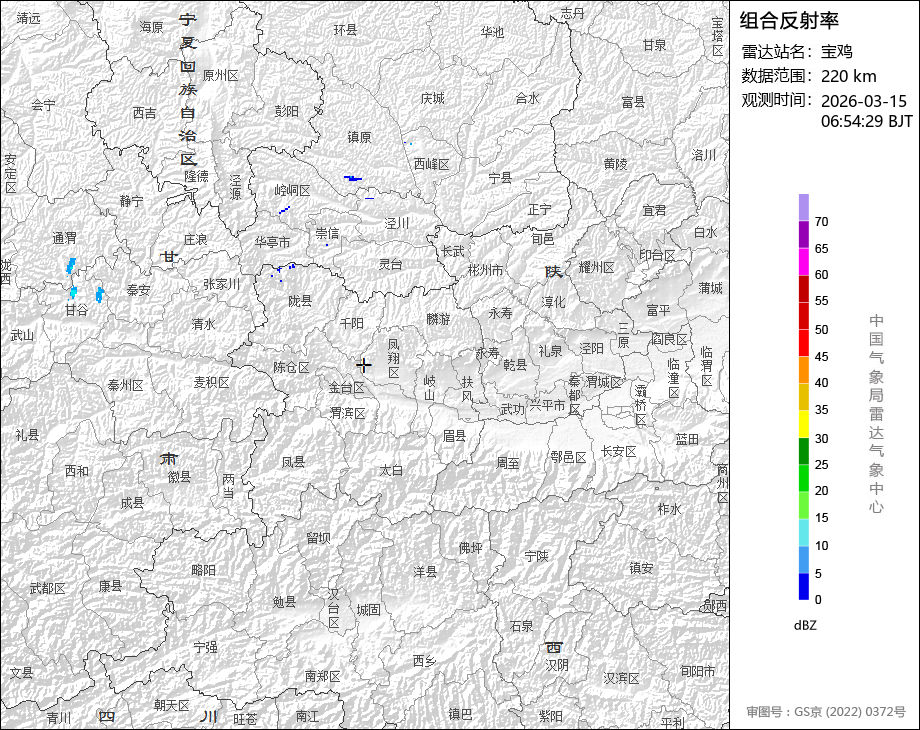
Task: Click the 审图号 GS京 (2022) 0372号 text
Action: (x=826, y=712)
